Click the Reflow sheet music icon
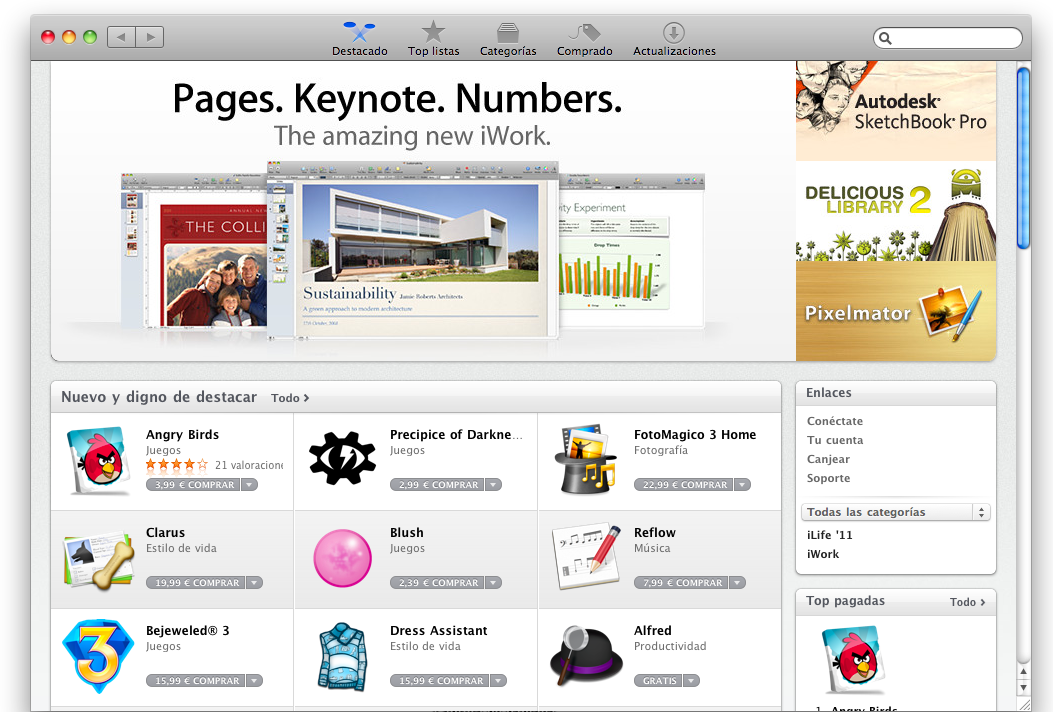Image resolution: width=1053 pixels, height=712 pixels. tap(586, 557)
